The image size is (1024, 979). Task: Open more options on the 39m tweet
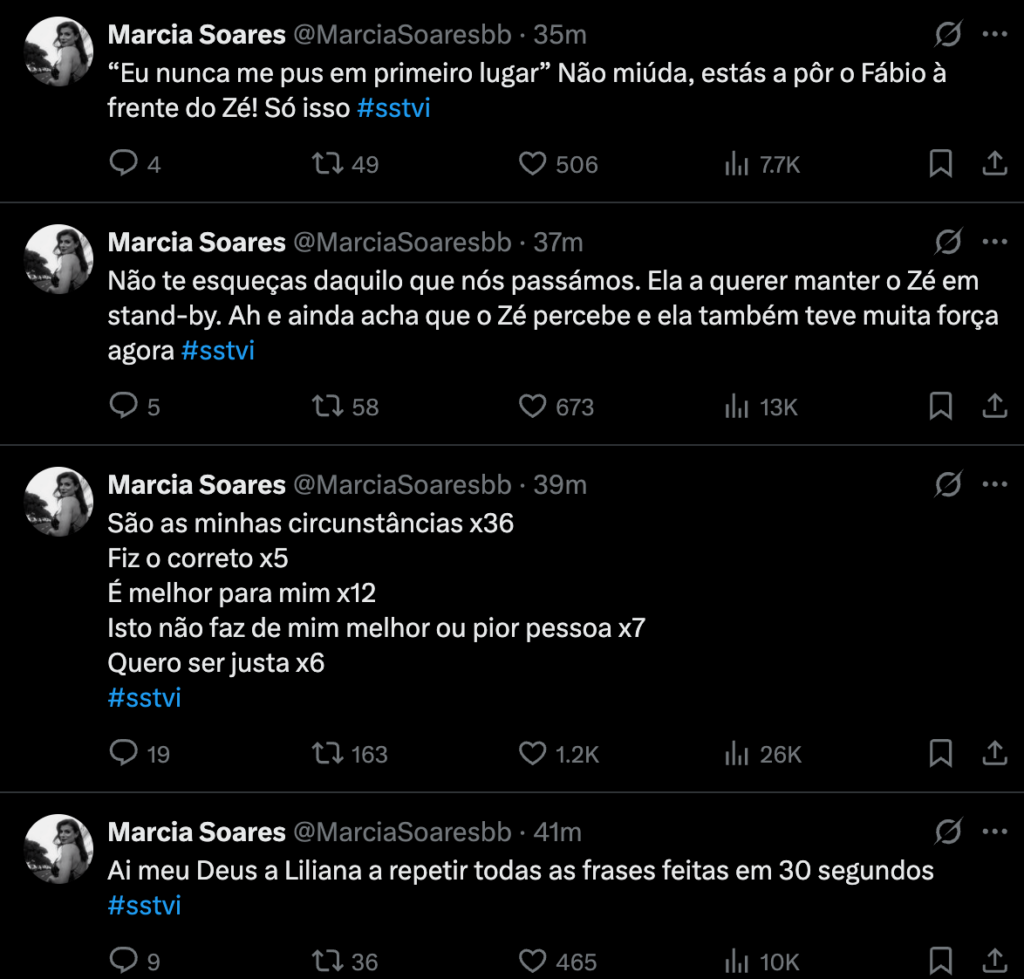(995, 485)
